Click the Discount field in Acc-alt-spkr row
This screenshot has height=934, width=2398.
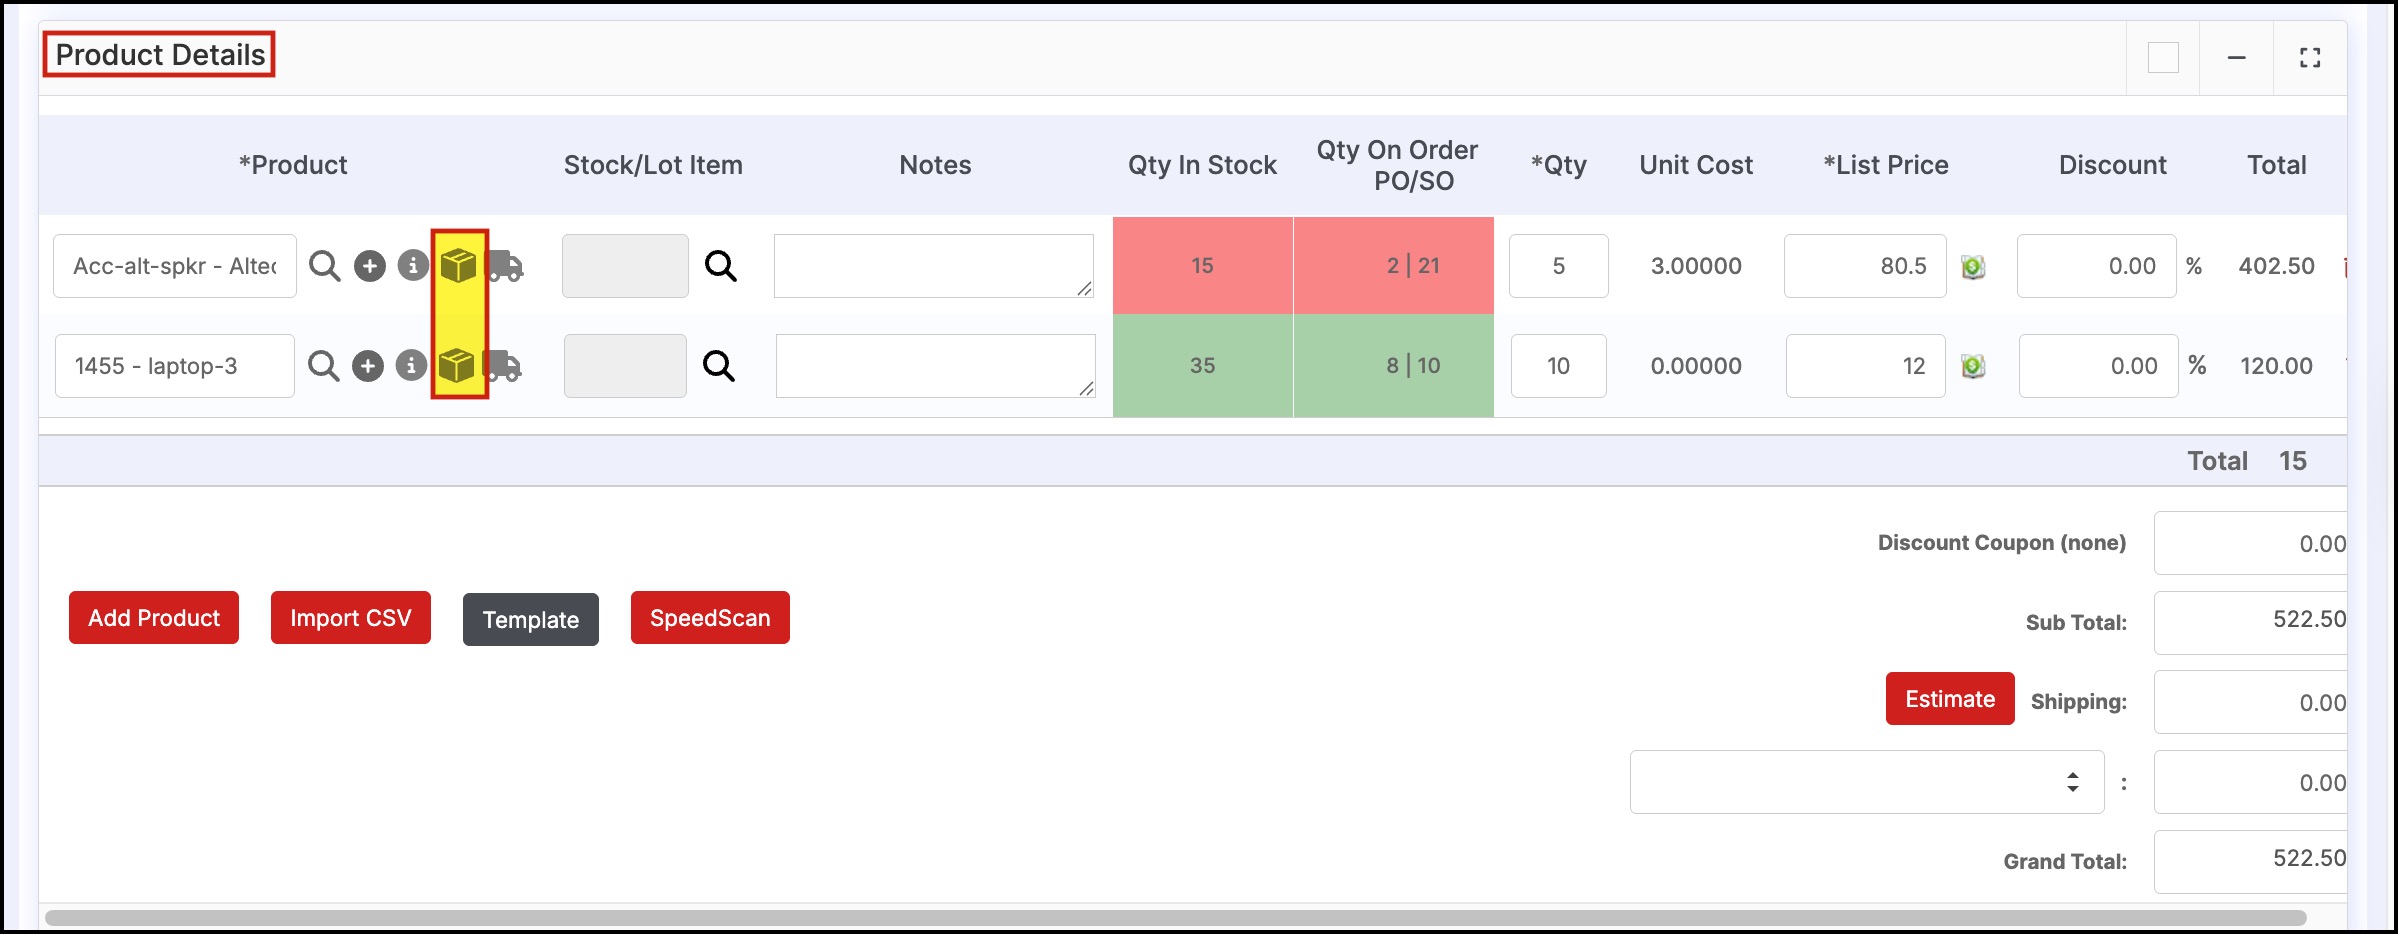click(x=2097, y=266)
